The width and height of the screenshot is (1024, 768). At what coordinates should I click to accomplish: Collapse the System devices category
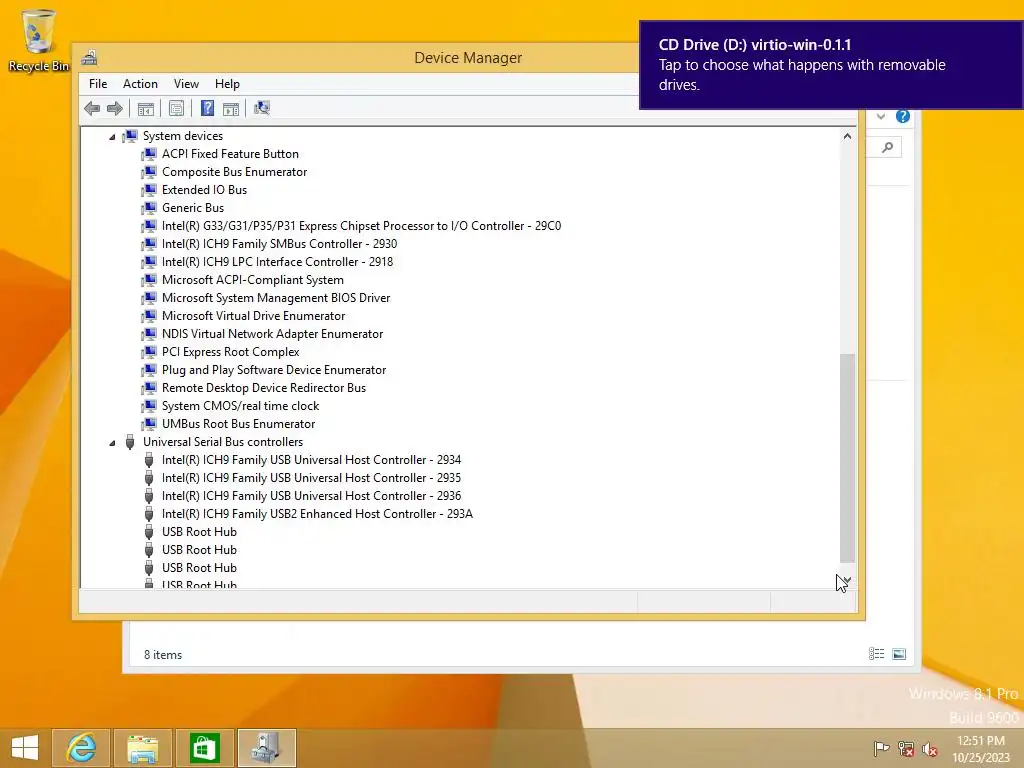(x=112, y=136)
